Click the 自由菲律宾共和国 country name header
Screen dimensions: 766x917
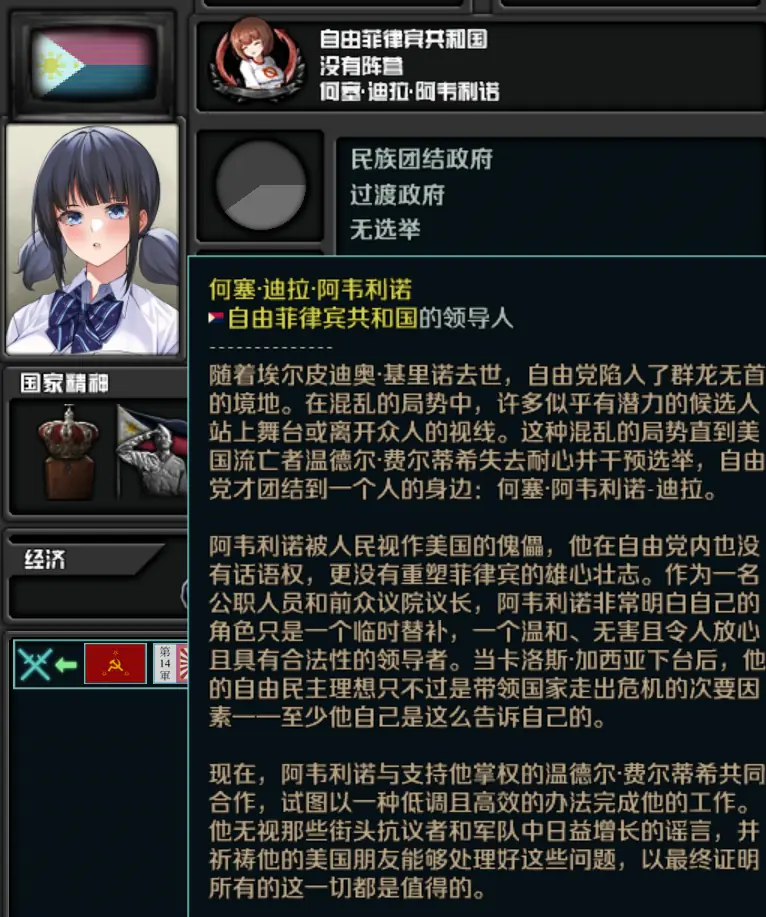(x=403, y=39)
